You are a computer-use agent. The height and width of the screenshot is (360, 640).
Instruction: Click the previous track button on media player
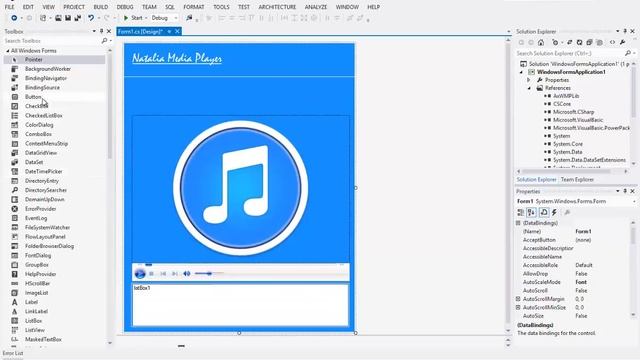[x=163, y=273]
